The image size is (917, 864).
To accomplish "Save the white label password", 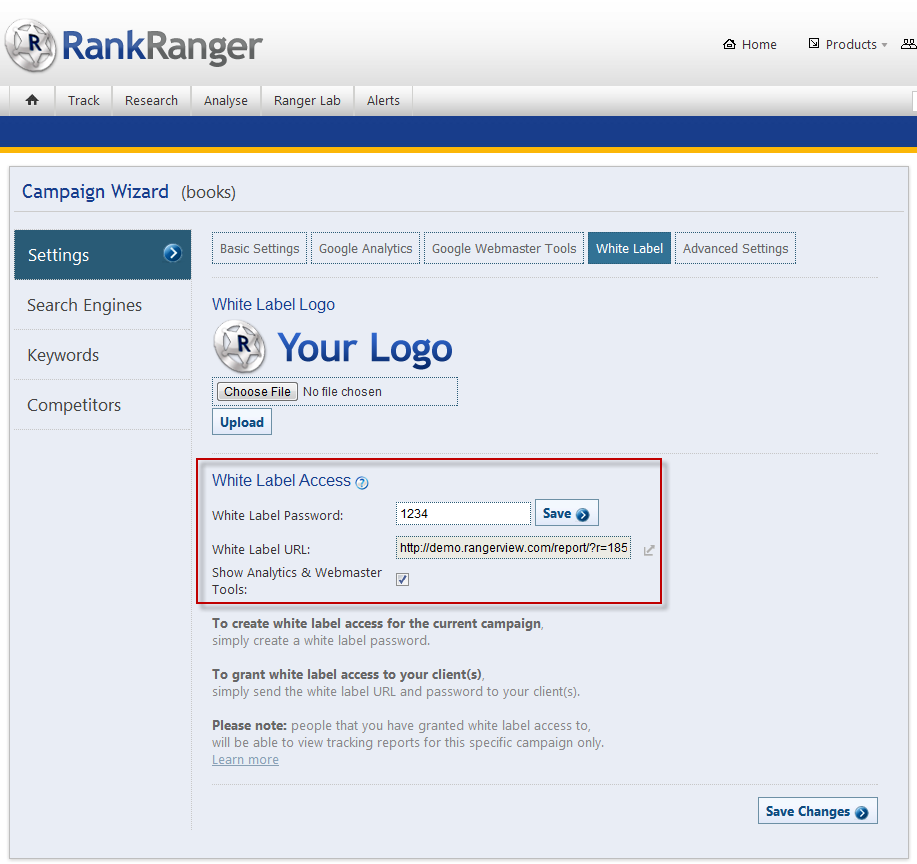I will [x=566, y=514].
